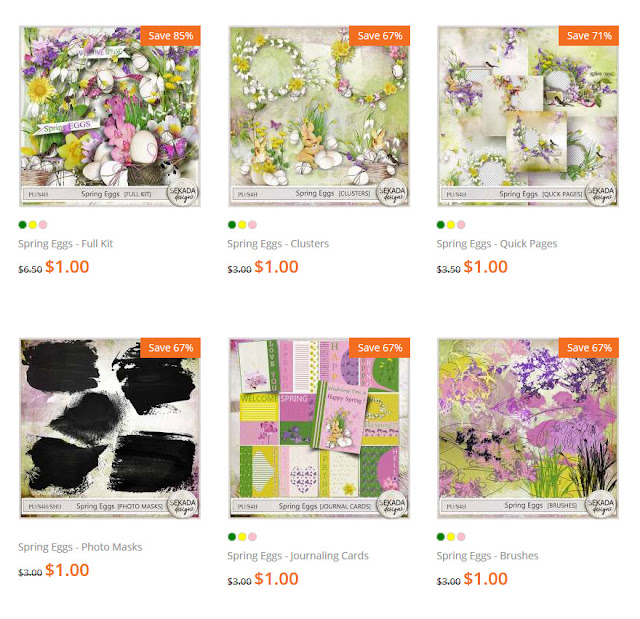
Task: Click the Spring Eggs - Clusters title
Action: coord(278,244)
